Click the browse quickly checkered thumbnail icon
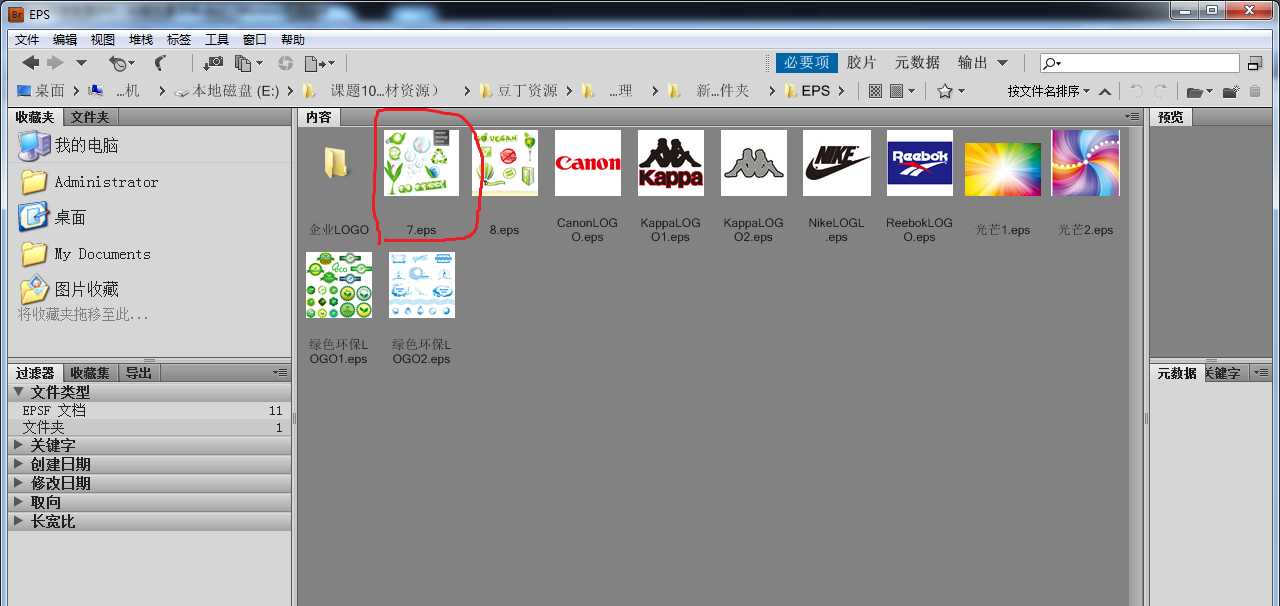This screenshot has height=606, width=1280. point(875,91)
